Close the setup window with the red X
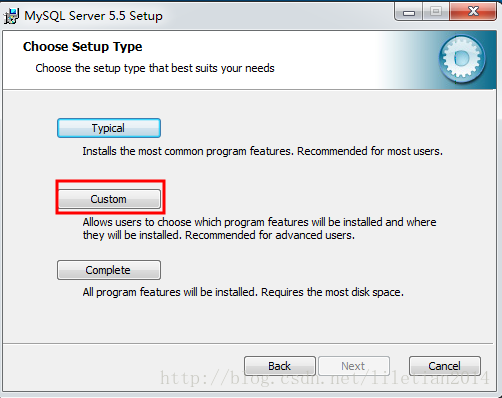The image size is (502, 398). click(x=473, y=12)
